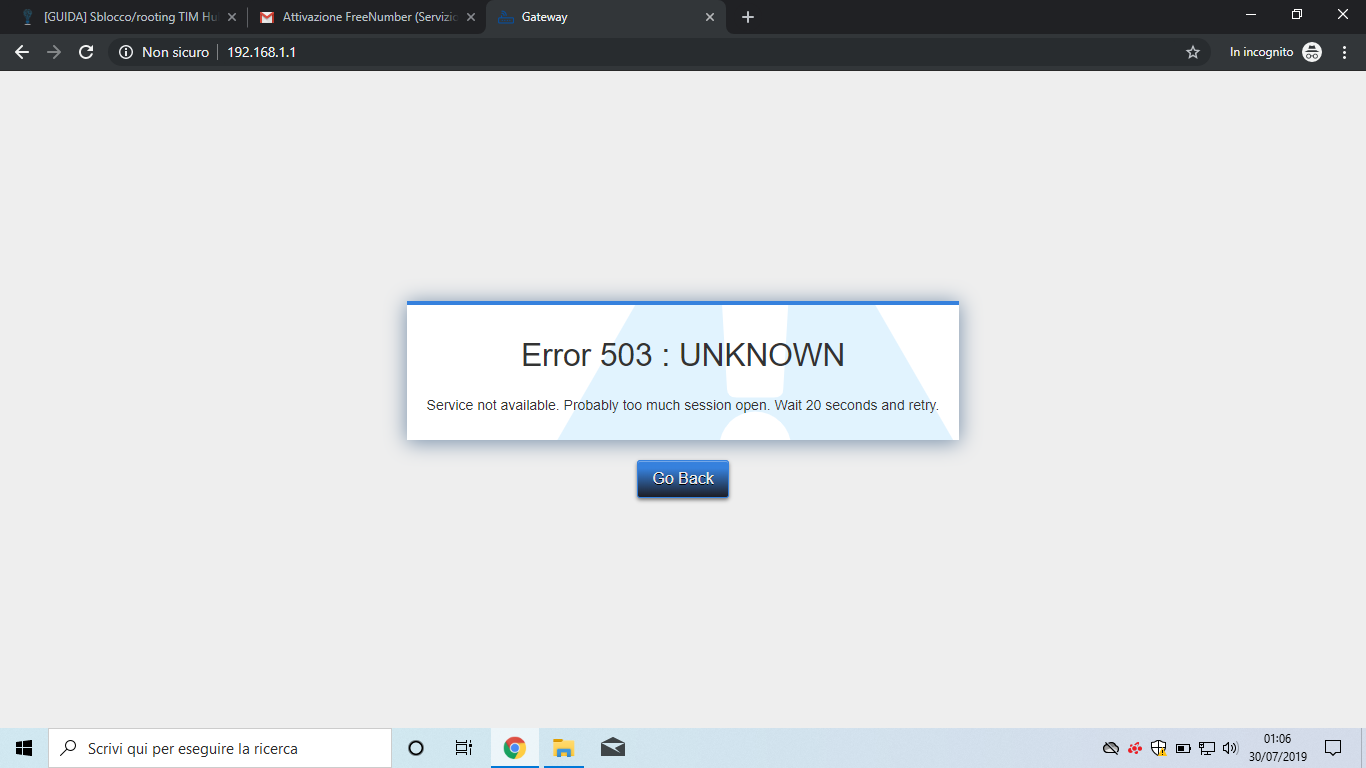Viewport: 1366px width, 768px height.
Task: Open the Windows Start menu
Action: coord(22,747)
